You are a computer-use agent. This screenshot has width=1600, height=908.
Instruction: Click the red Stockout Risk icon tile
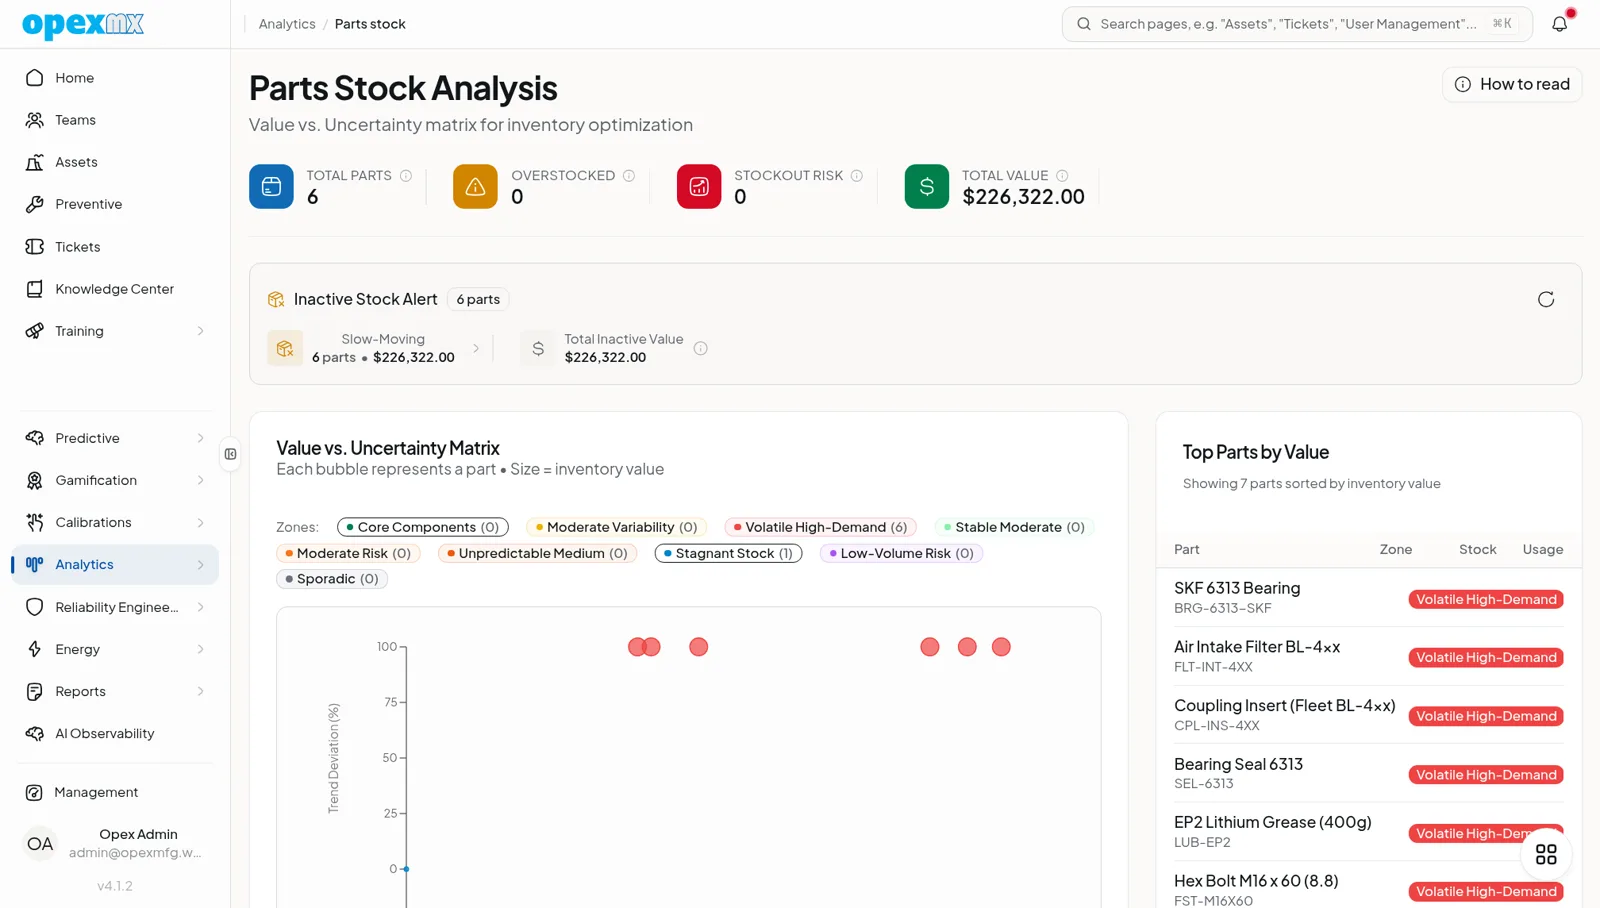pos(699,186)
